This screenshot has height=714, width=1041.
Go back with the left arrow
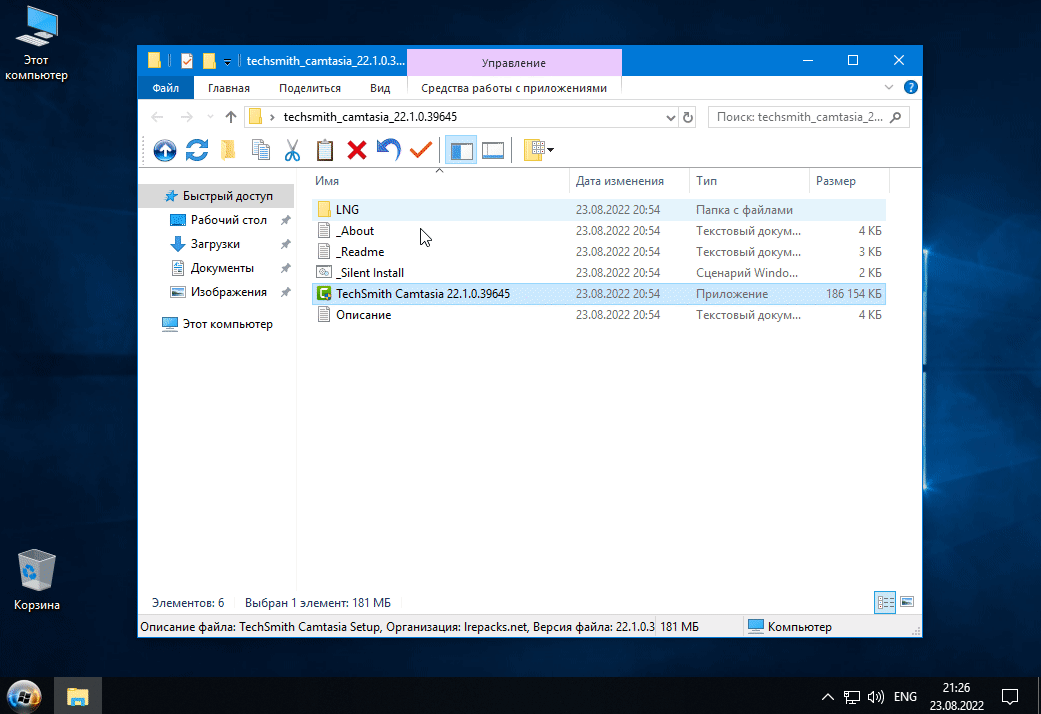tap(157, 117)
